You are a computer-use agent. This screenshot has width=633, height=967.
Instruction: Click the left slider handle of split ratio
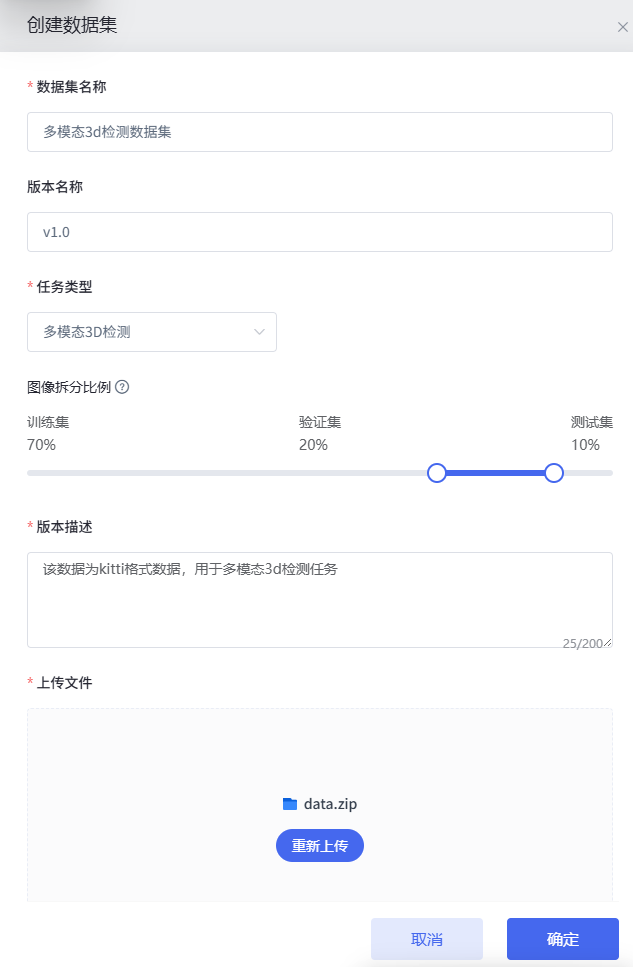437,473
